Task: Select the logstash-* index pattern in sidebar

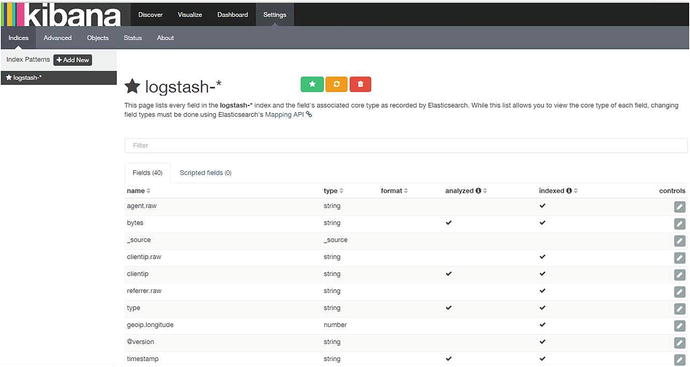Action: pos(59,78)
